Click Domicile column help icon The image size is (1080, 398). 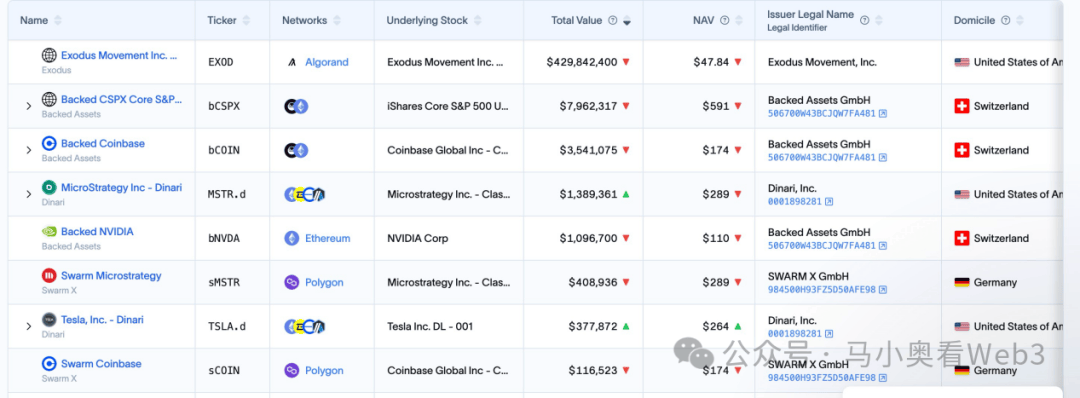coord(1006,21)
